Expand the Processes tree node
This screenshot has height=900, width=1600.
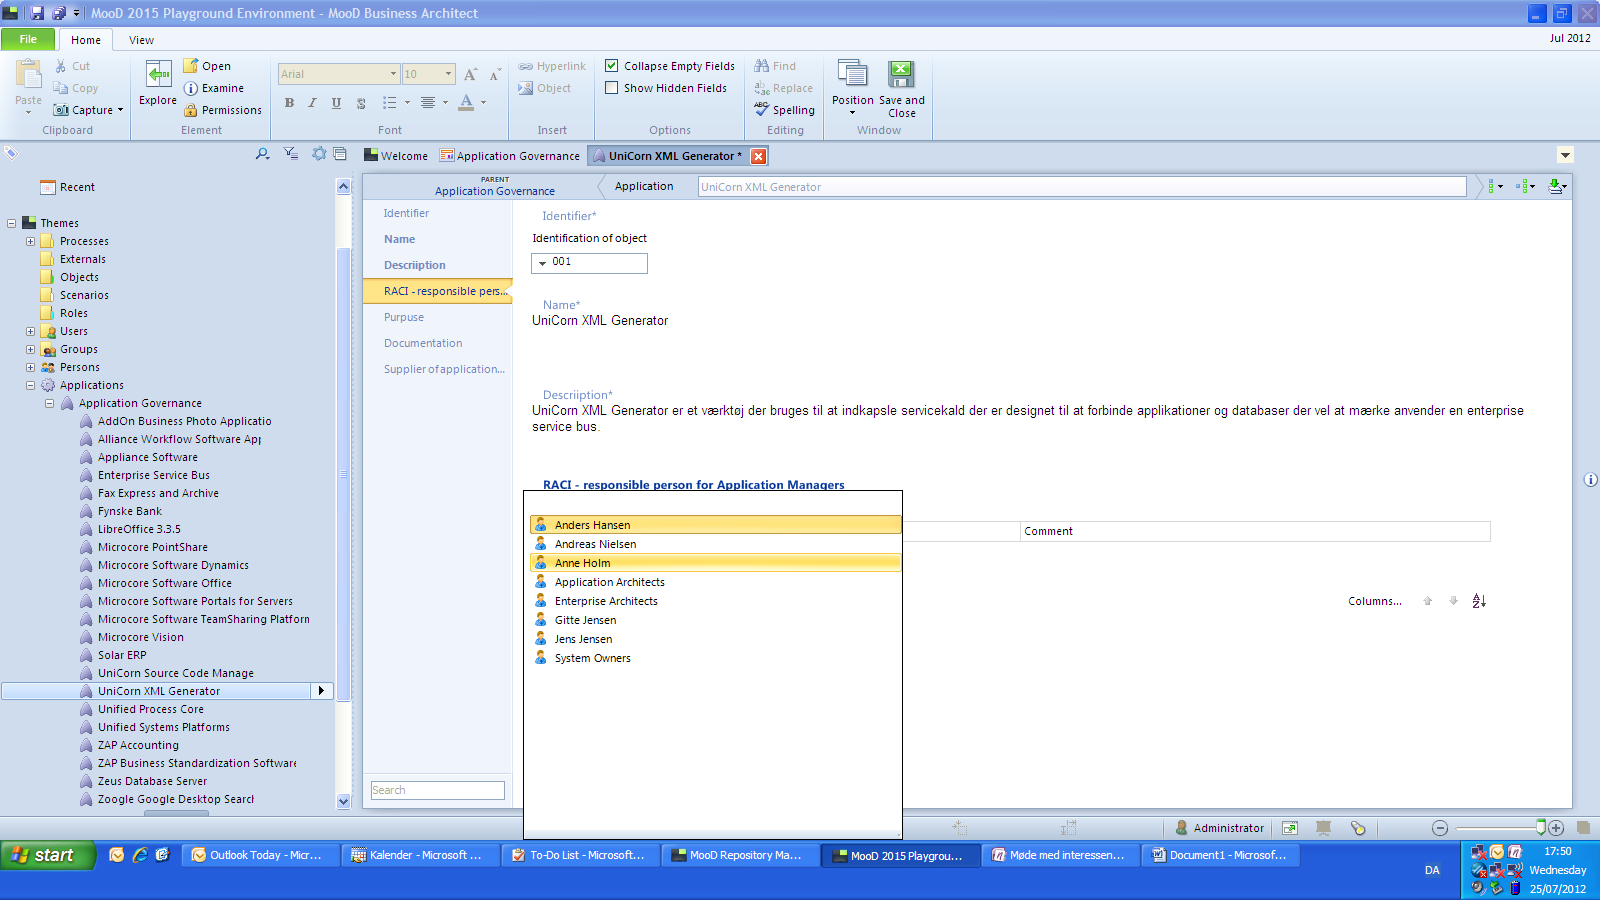[30, 241]
